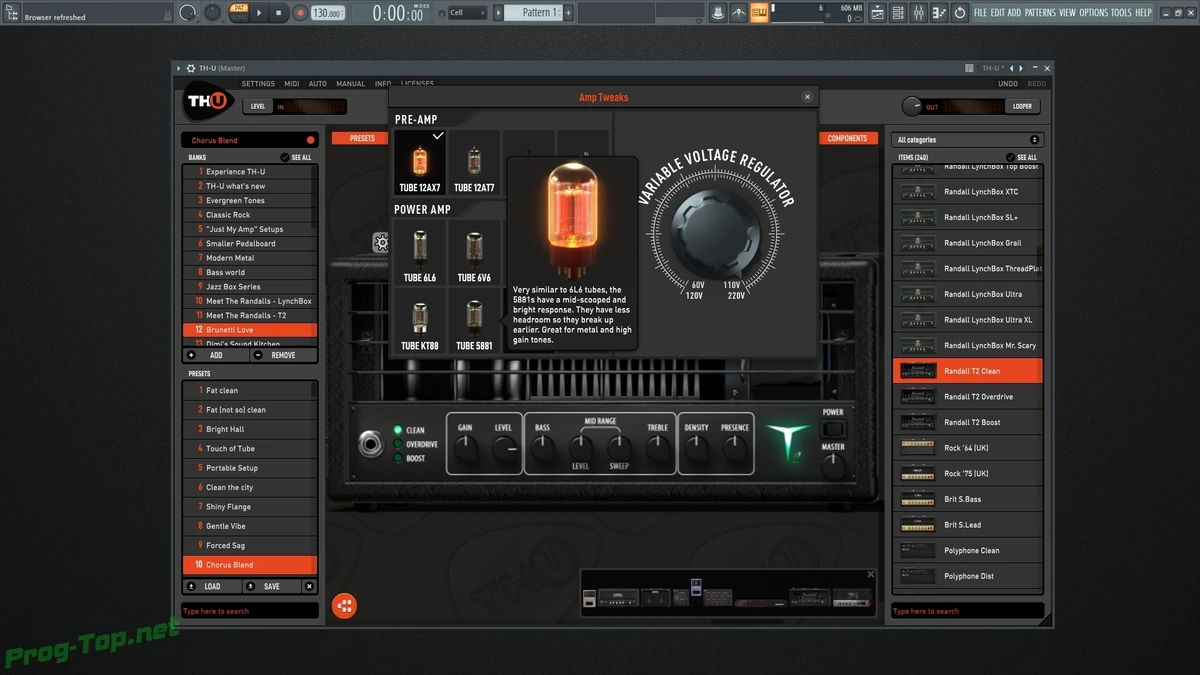Viewport: 1200px width, 675px height.
Task: Click the add pattern plus button
Action: [x=569, y=13]
